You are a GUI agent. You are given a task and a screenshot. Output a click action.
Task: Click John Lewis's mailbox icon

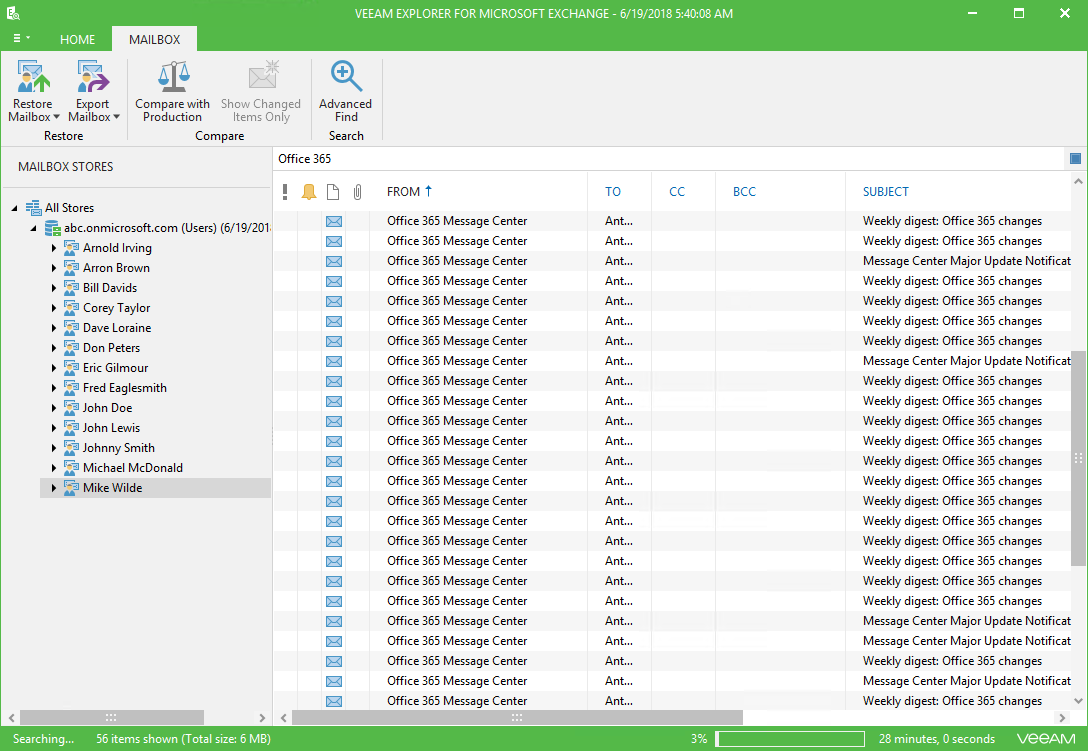click(71, 428)
